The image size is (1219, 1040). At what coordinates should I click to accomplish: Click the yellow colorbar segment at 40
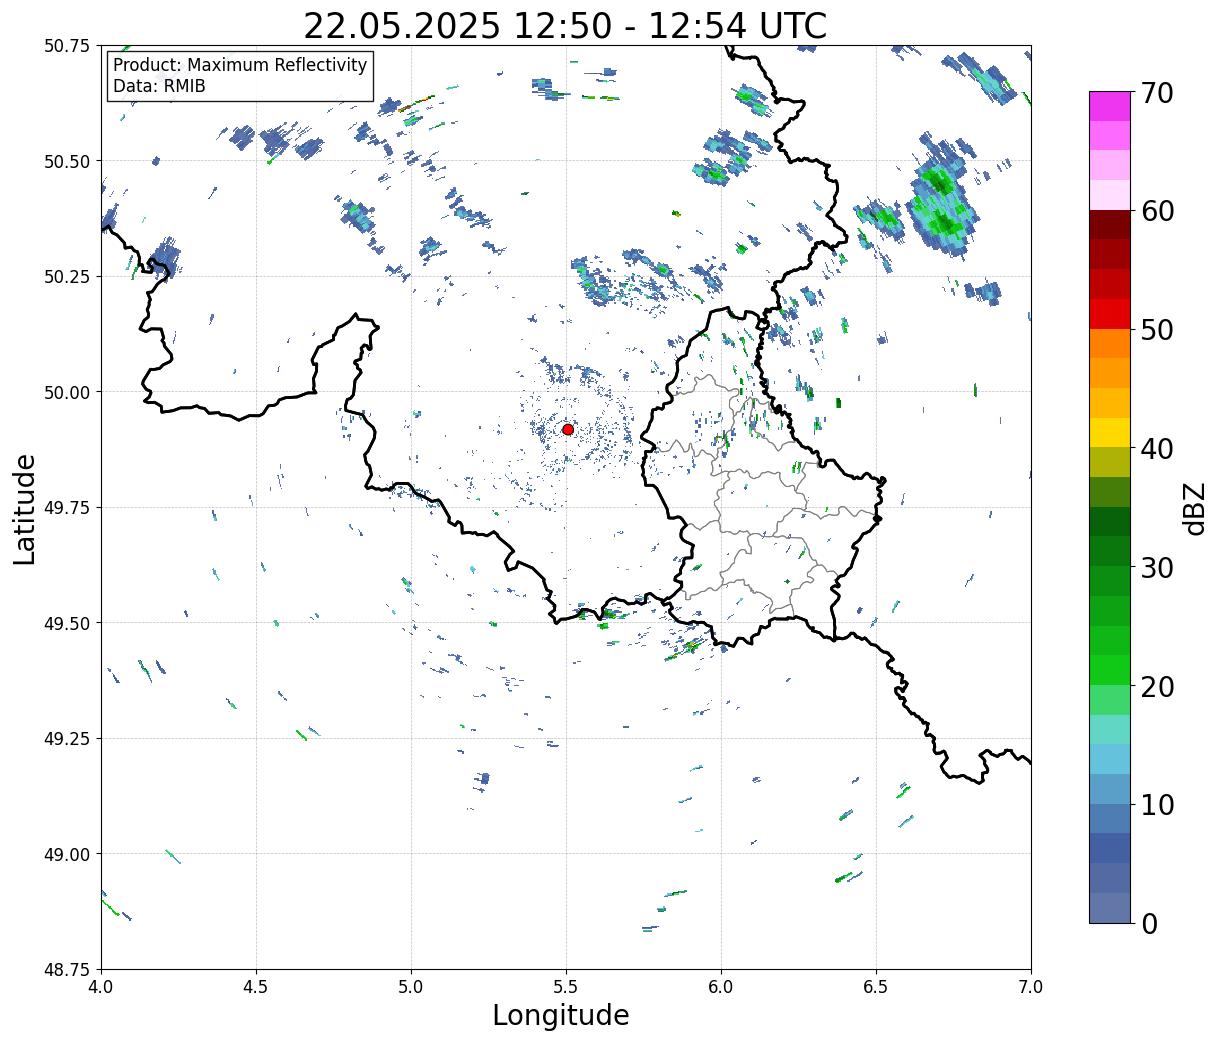pyautogui.click(x=1109, y=432)
